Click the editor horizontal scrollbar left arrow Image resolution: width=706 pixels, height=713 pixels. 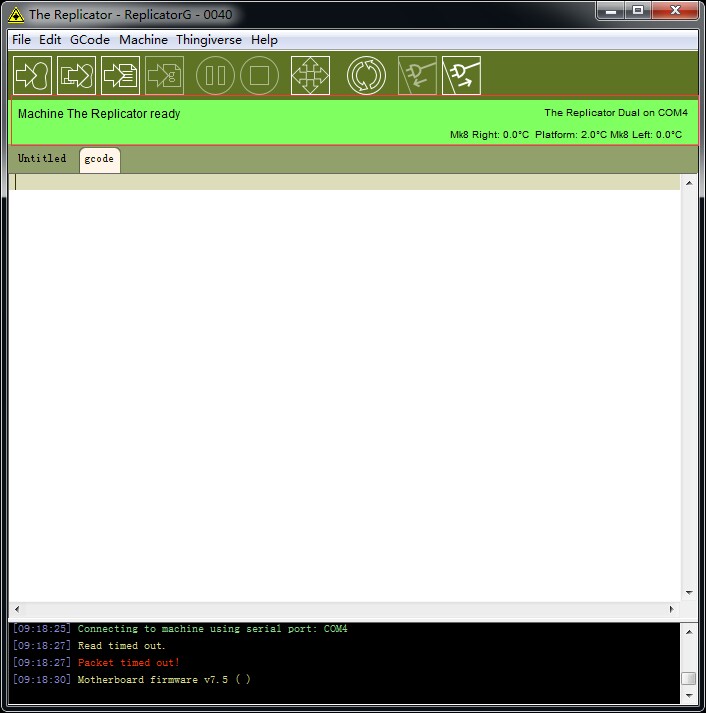(17, 609)
